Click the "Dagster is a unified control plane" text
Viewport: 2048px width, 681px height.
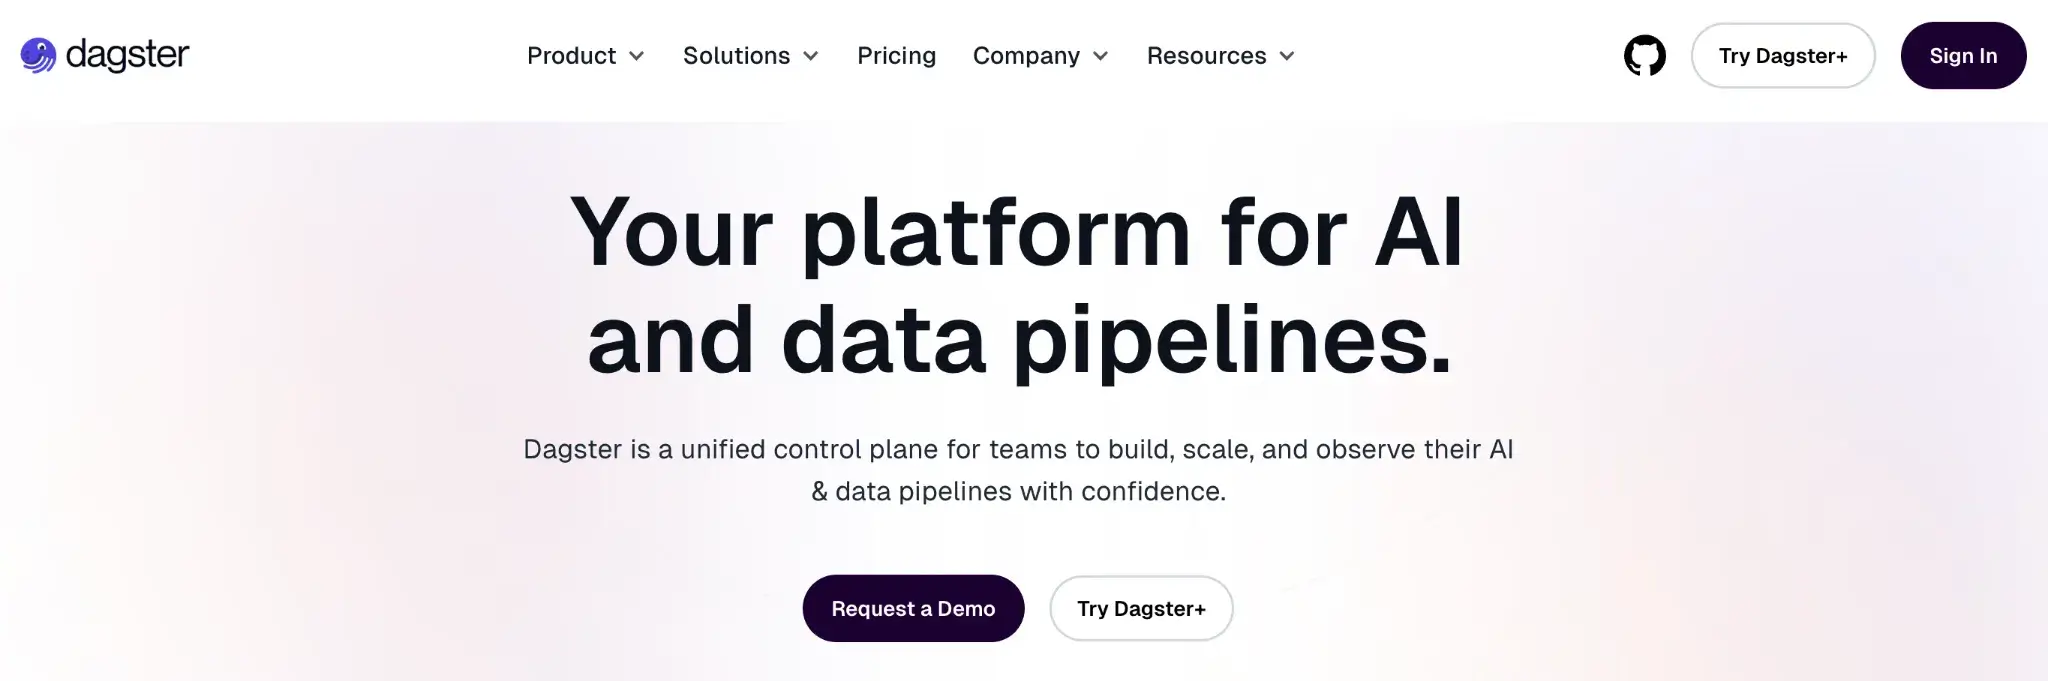pos(1018,449)
